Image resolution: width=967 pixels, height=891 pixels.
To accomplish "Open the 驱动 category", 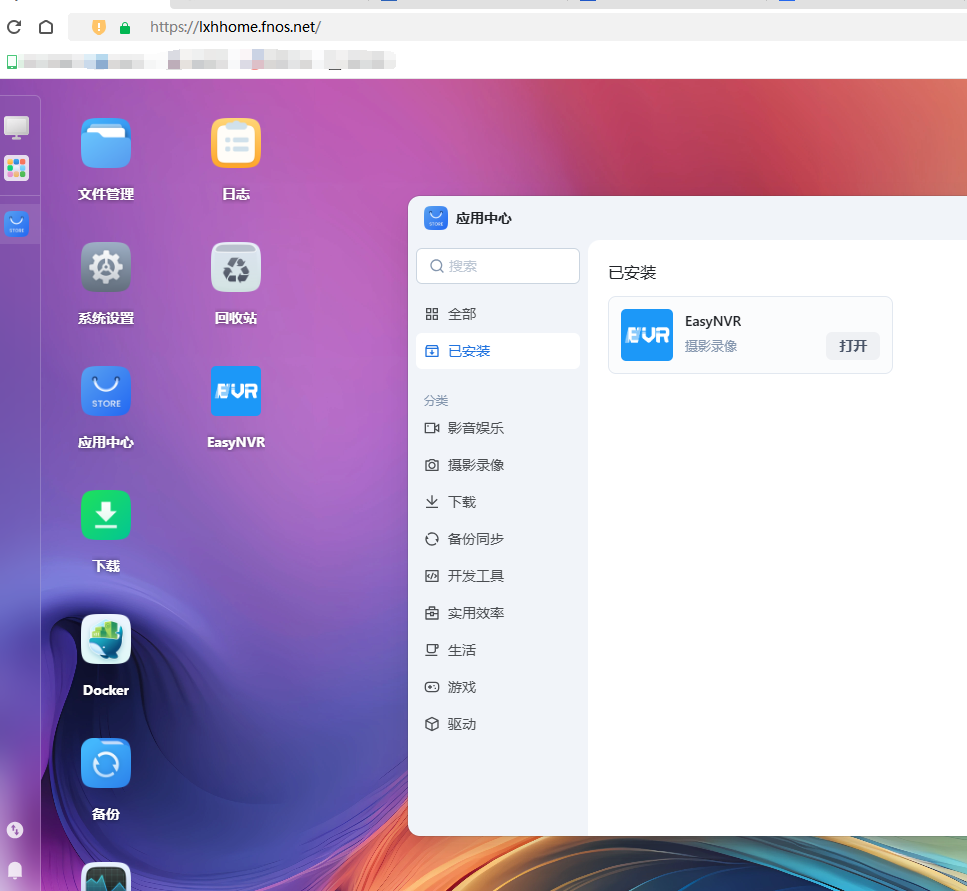I will click(498, 724).
